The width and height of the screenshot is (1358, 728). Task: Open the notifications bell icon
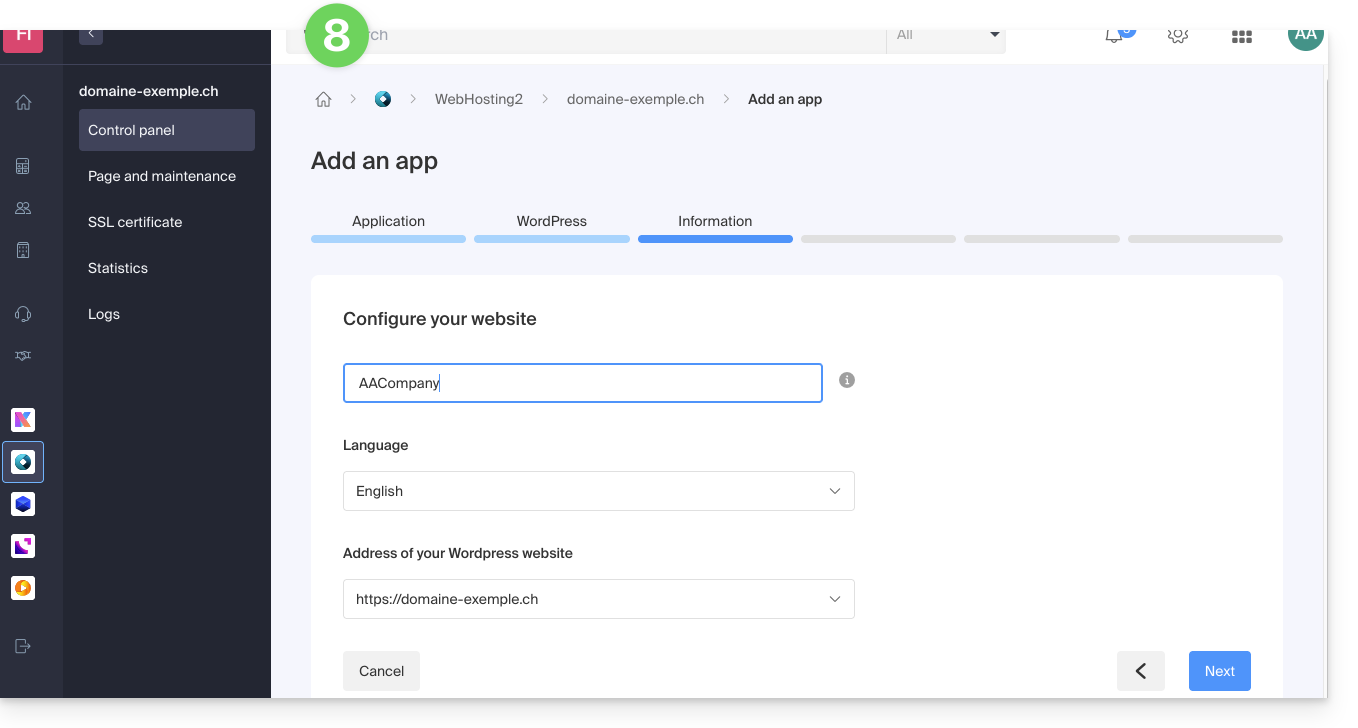click(1114, 36)
